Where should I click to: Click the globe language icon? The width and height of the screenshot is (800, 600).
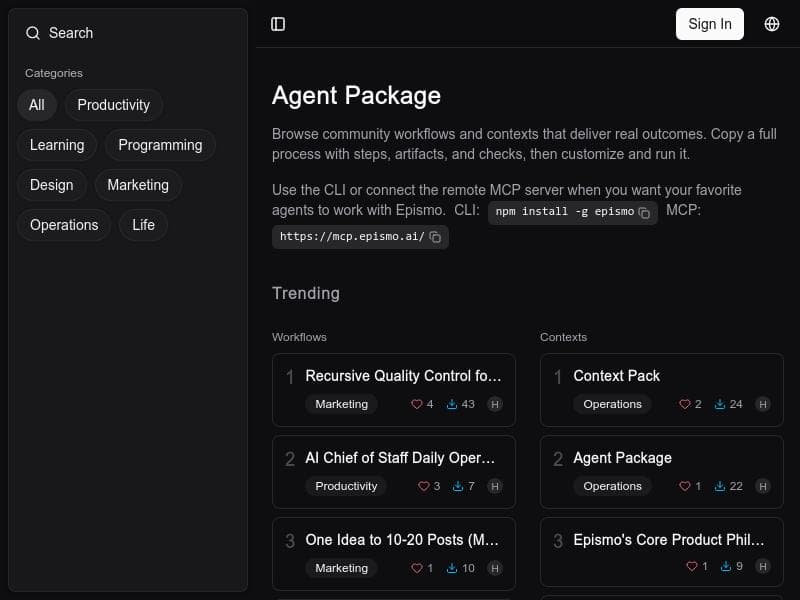tap(772, 23)
